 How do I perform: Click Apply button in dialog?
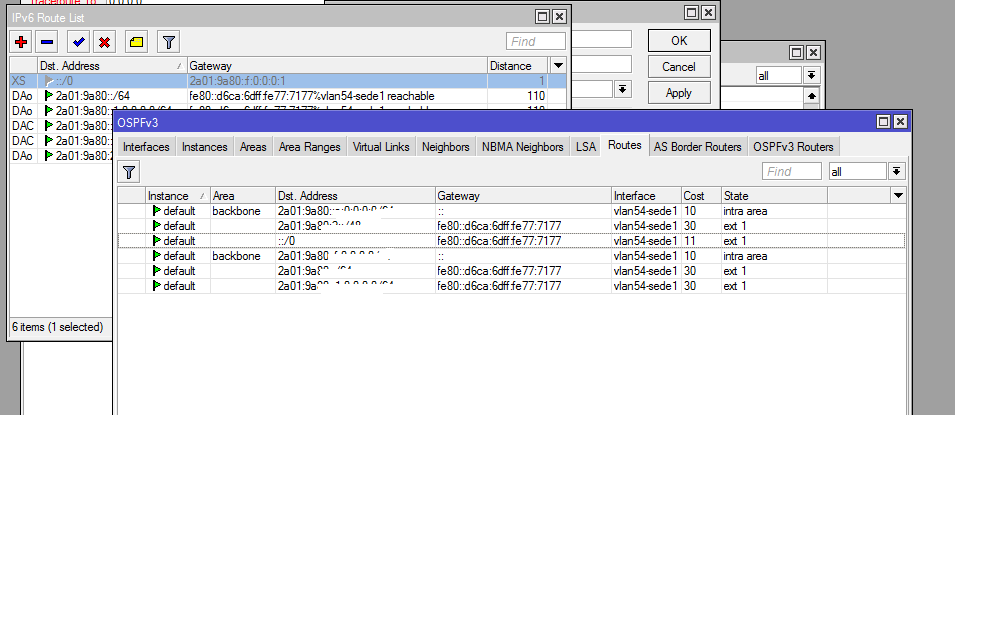coord(679,93)
